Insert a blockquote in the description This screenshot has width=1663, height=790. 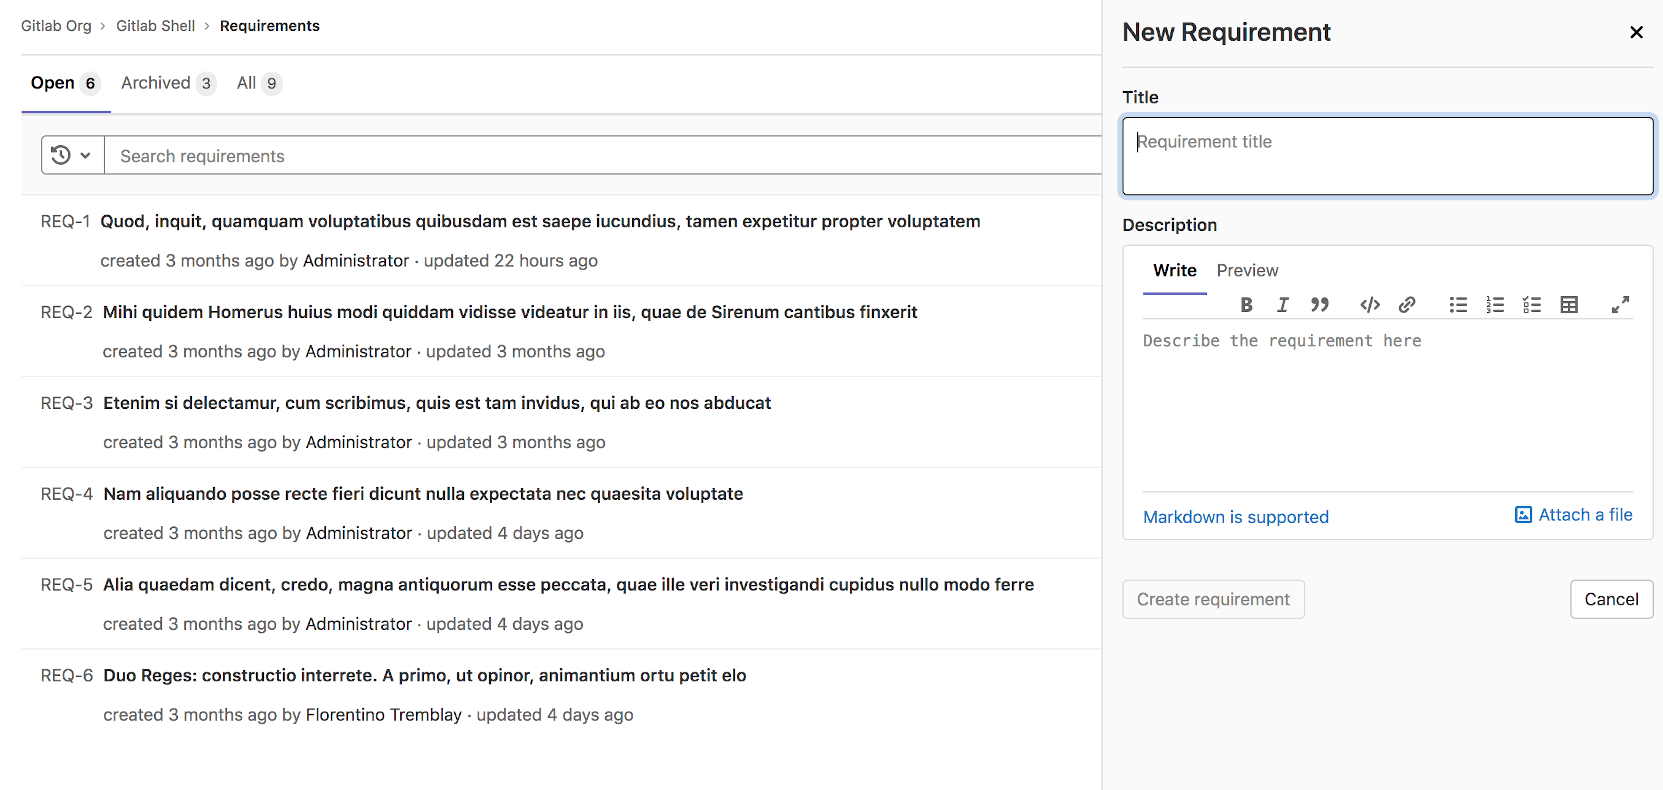1320,305
